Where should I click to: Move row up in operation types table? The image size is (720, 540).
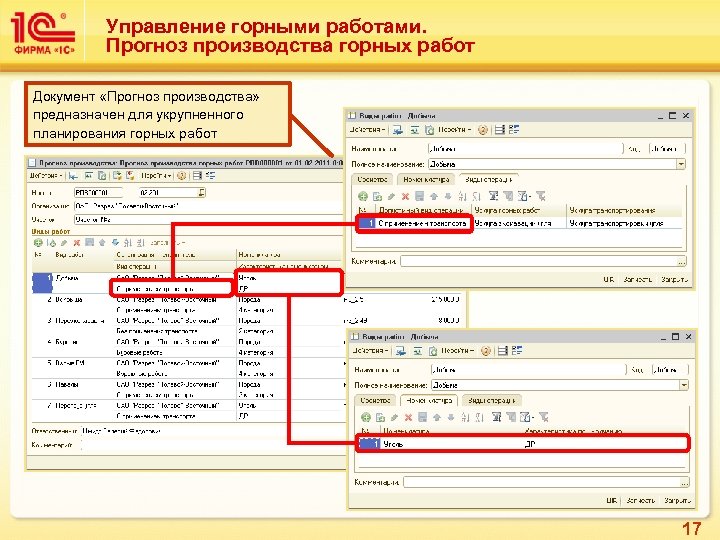(x=434, y=197)
